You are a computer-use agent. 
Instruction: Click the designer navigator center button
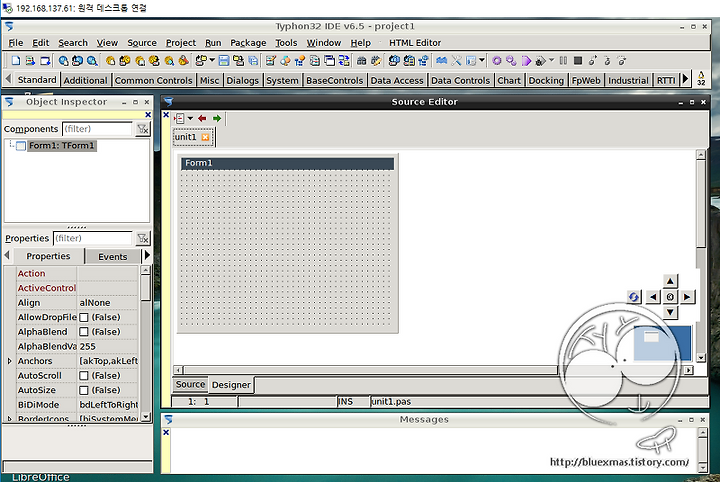click(x=670, y=297)
